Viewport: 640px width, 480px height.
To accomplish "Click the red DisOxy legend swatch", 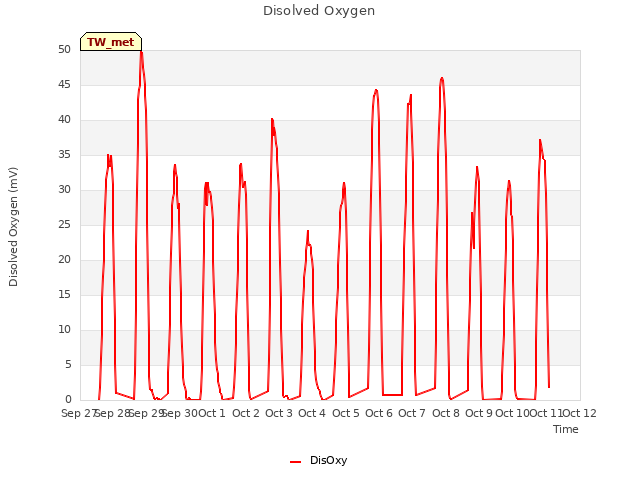I will click(x=296, y=461).
